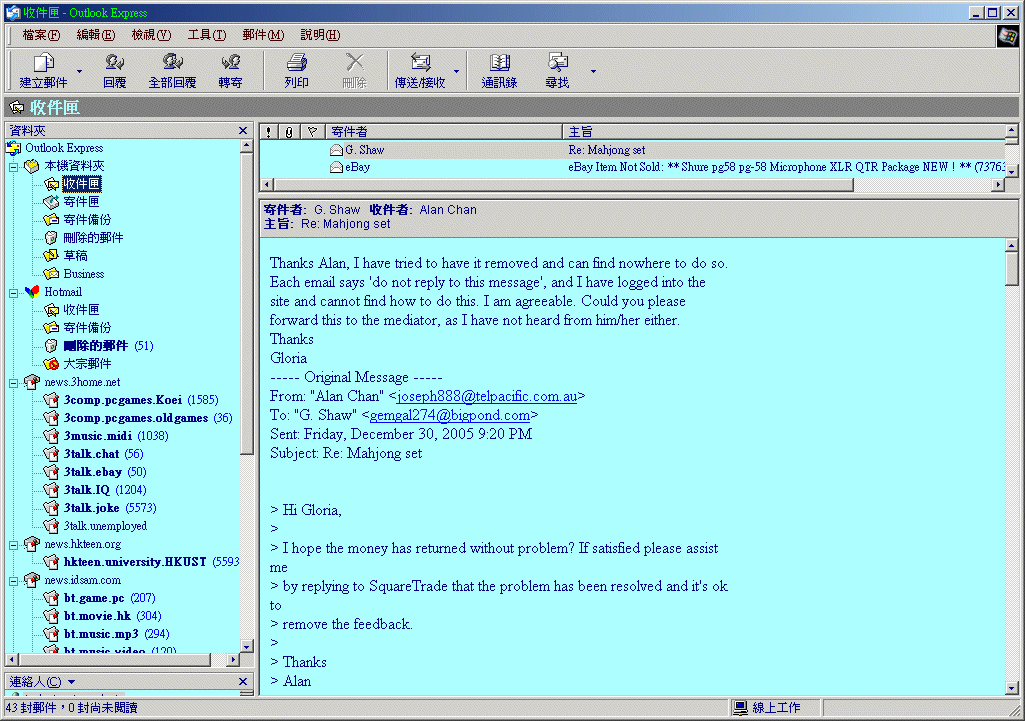Collapse the news.3home.net tree node
This screenshot has height=721, width=1025.
pyautogui.click(x=14, y=383)
